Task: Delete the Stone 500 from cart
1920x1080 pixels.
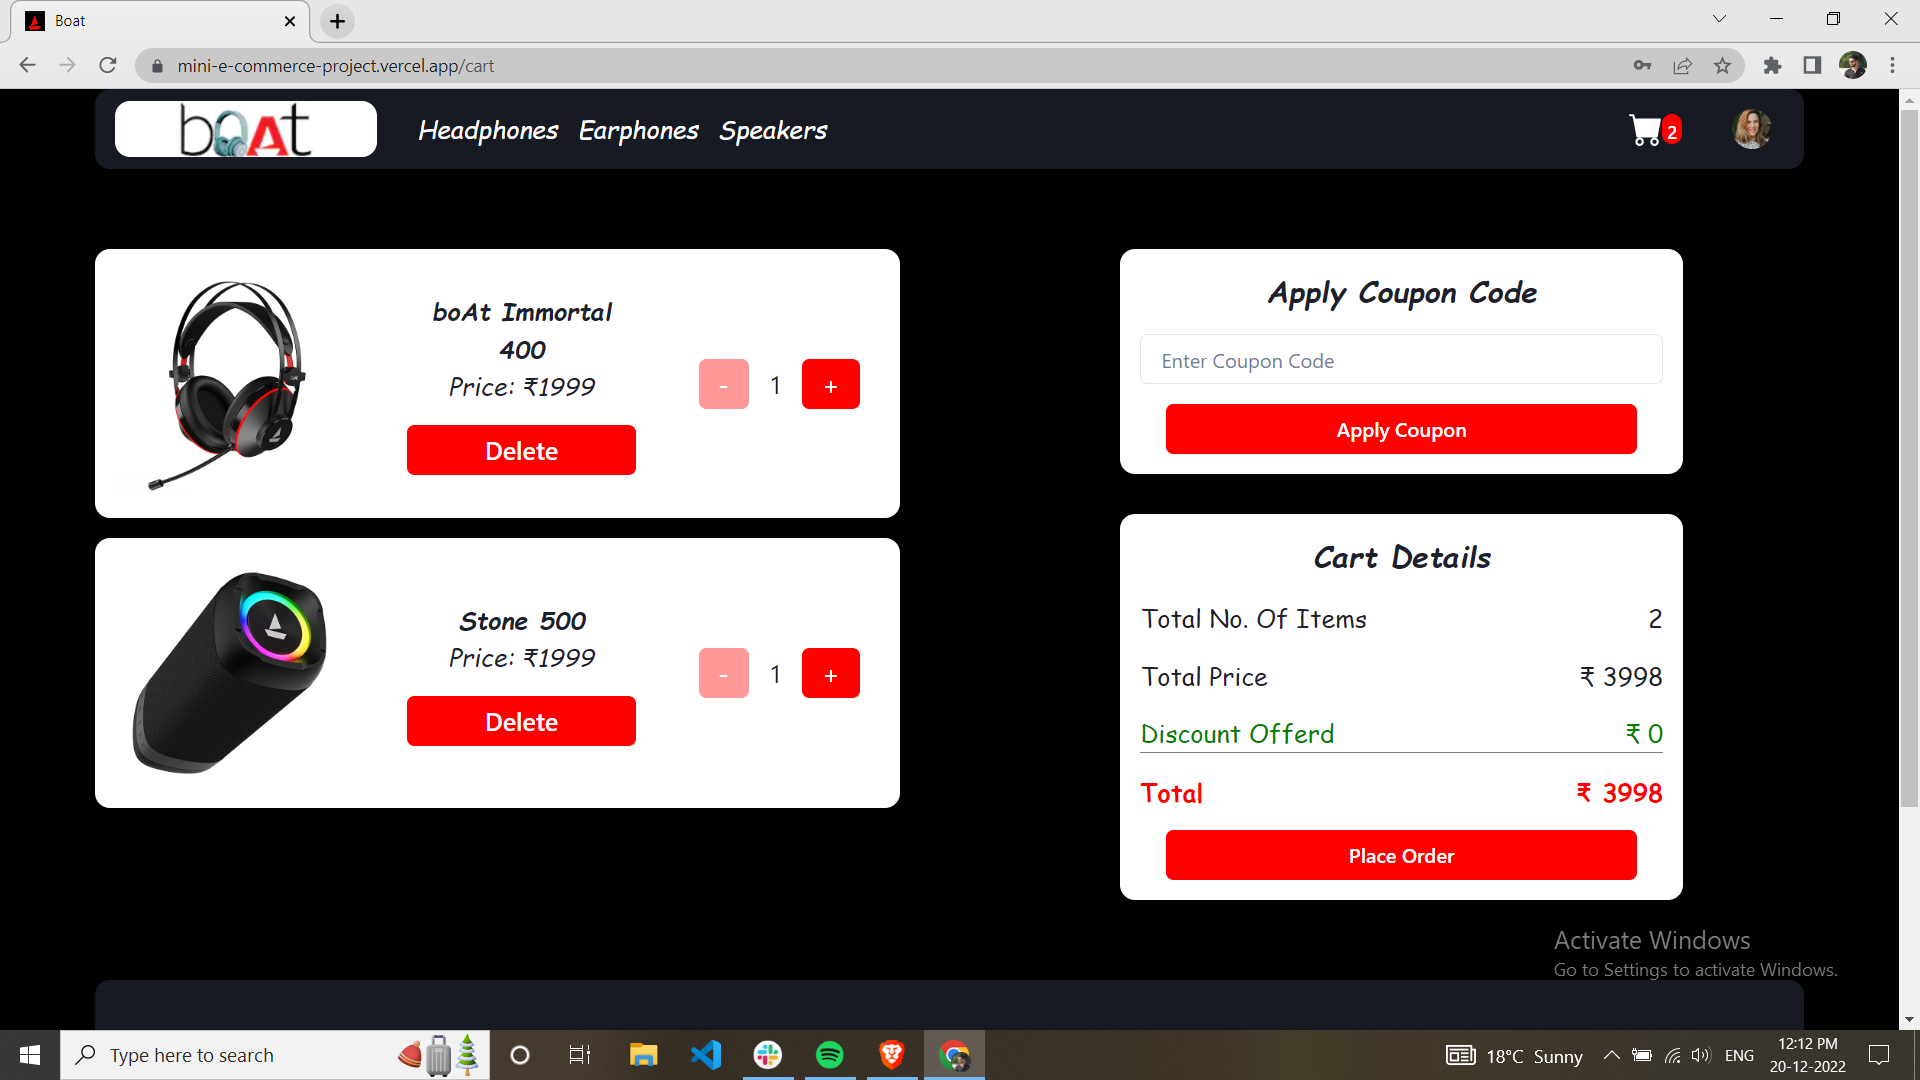Action: [x=520, y=720]
